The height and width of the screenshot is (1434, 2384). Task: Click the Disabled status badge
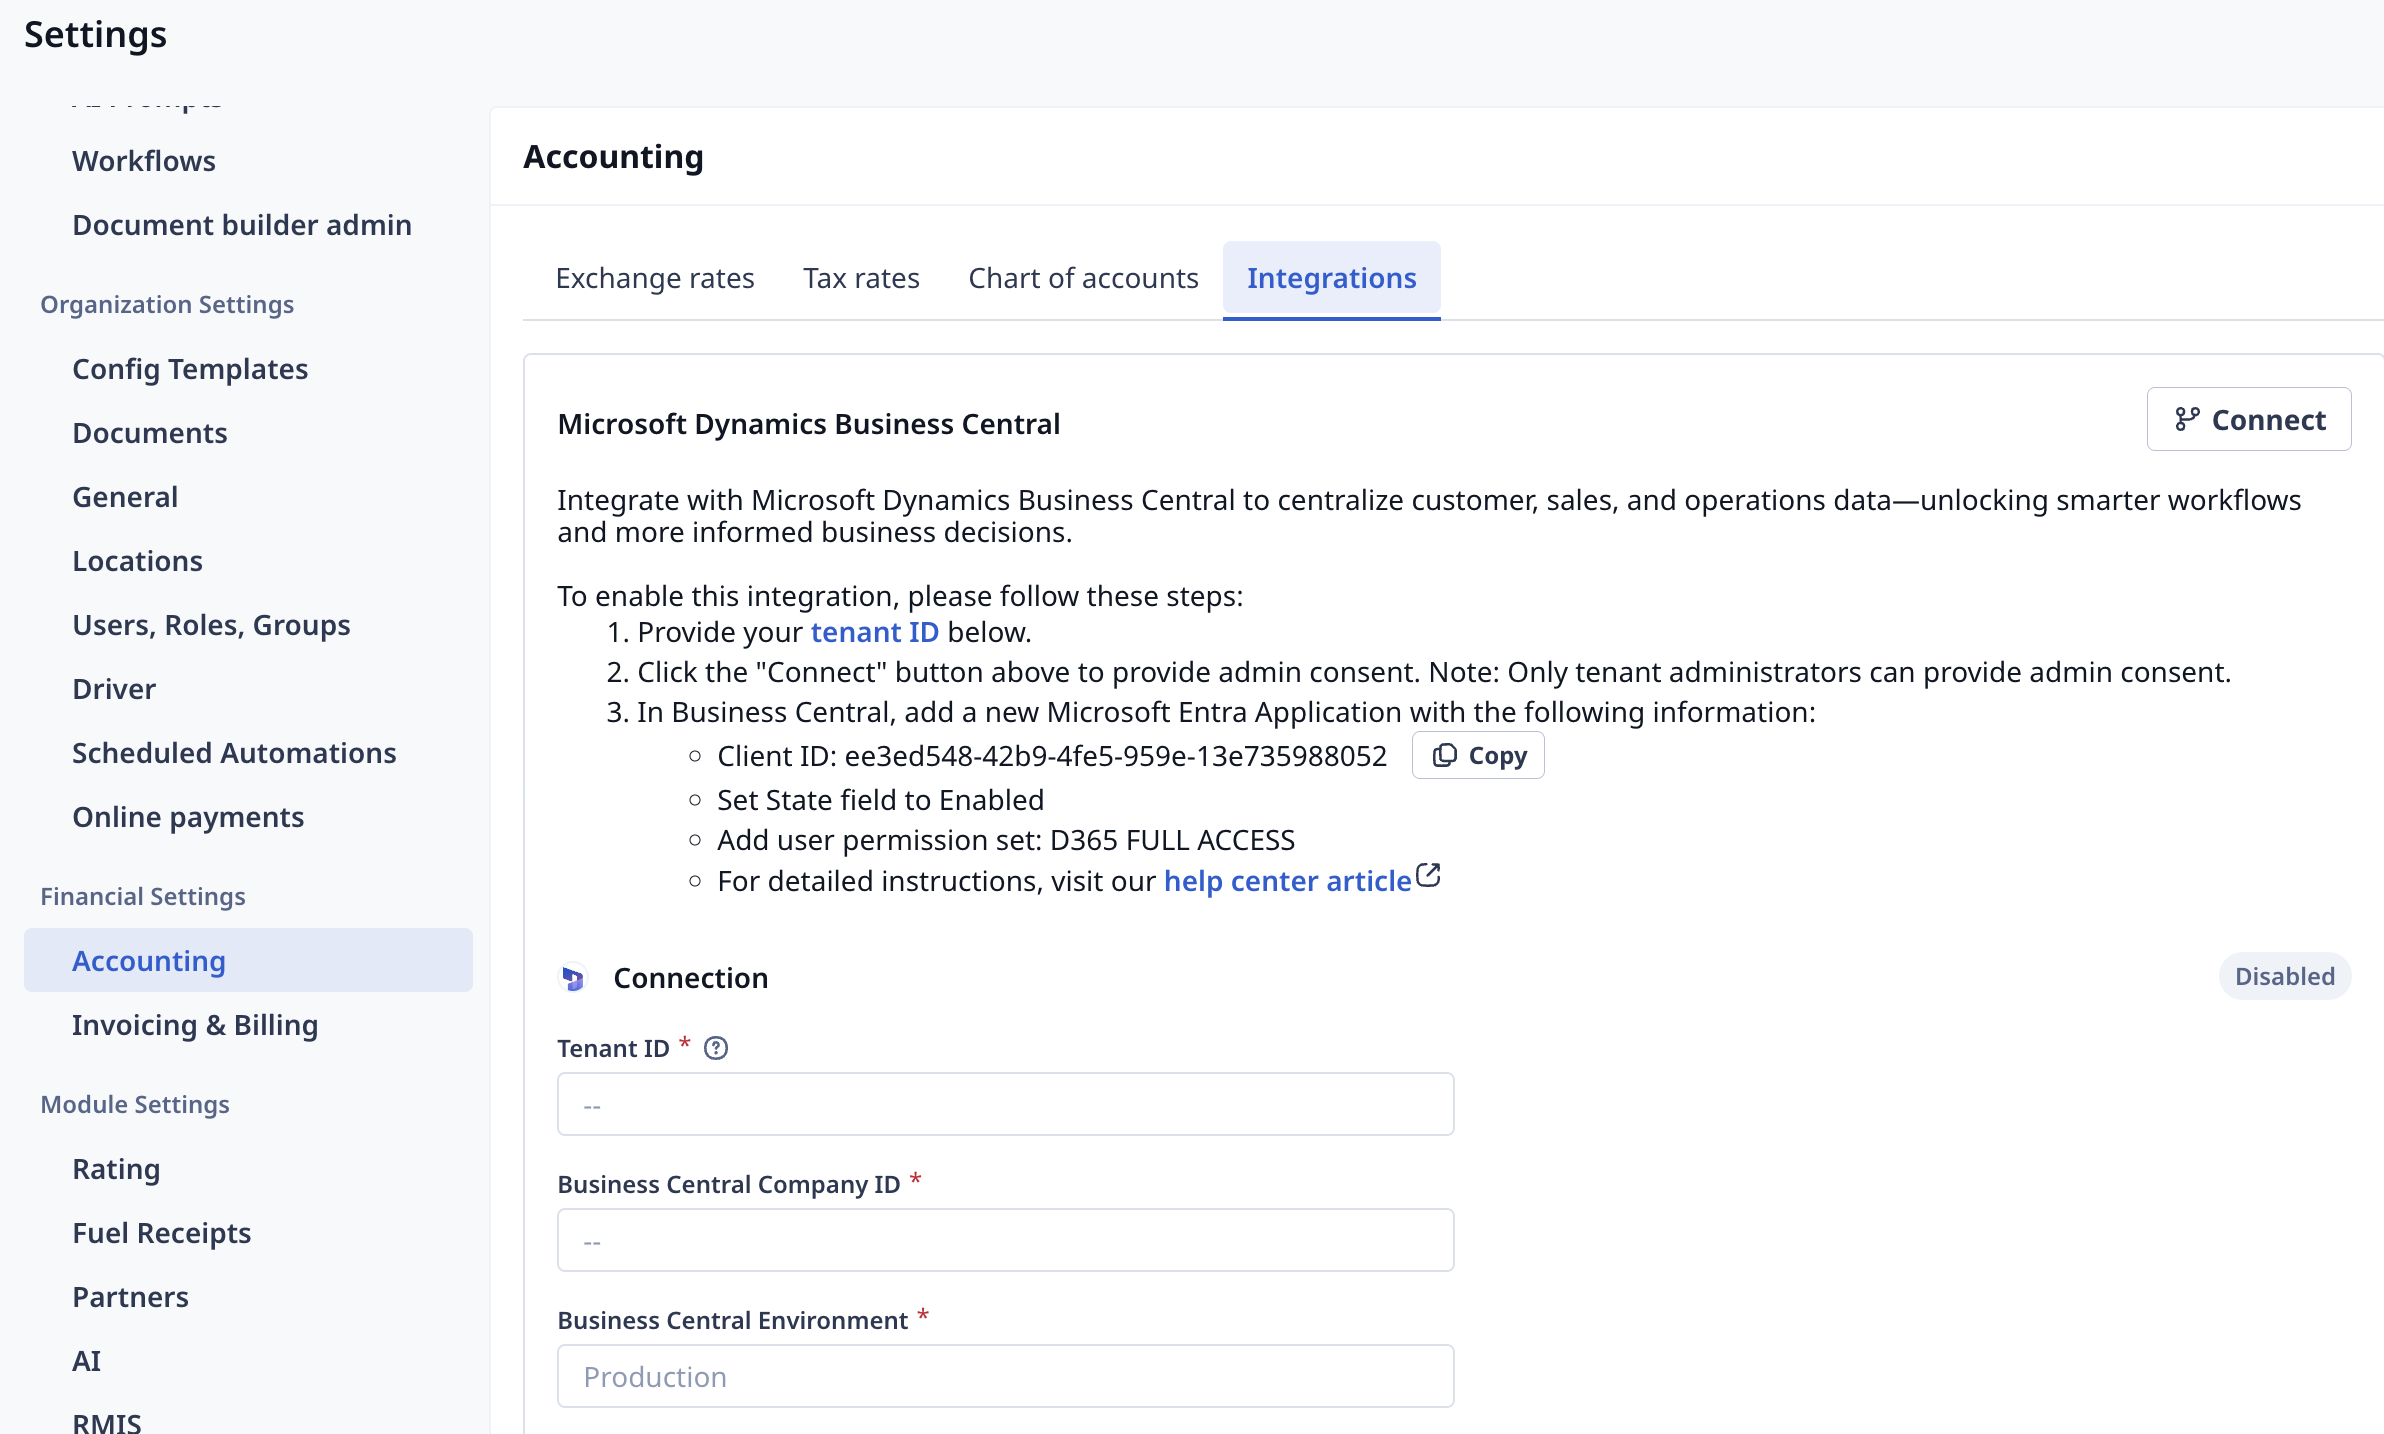click(x=2285, y=976)
